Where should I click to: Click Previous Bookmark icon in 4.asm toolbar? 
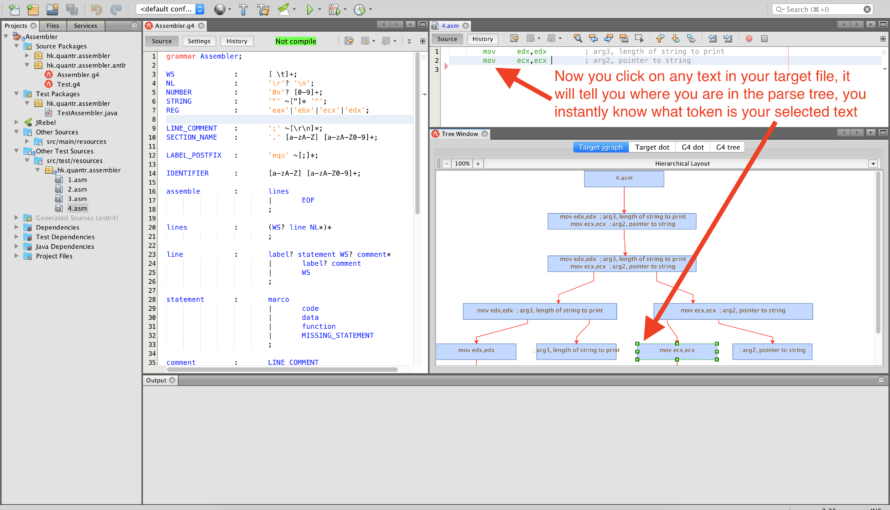[660, 38]
